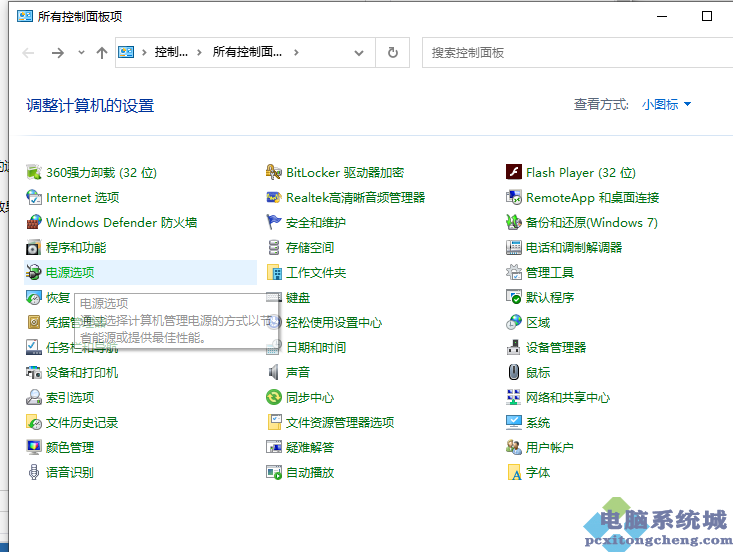The image size is (733, 552).
Task: Click the 字体 fonts icon
Action: click(514, 472)
